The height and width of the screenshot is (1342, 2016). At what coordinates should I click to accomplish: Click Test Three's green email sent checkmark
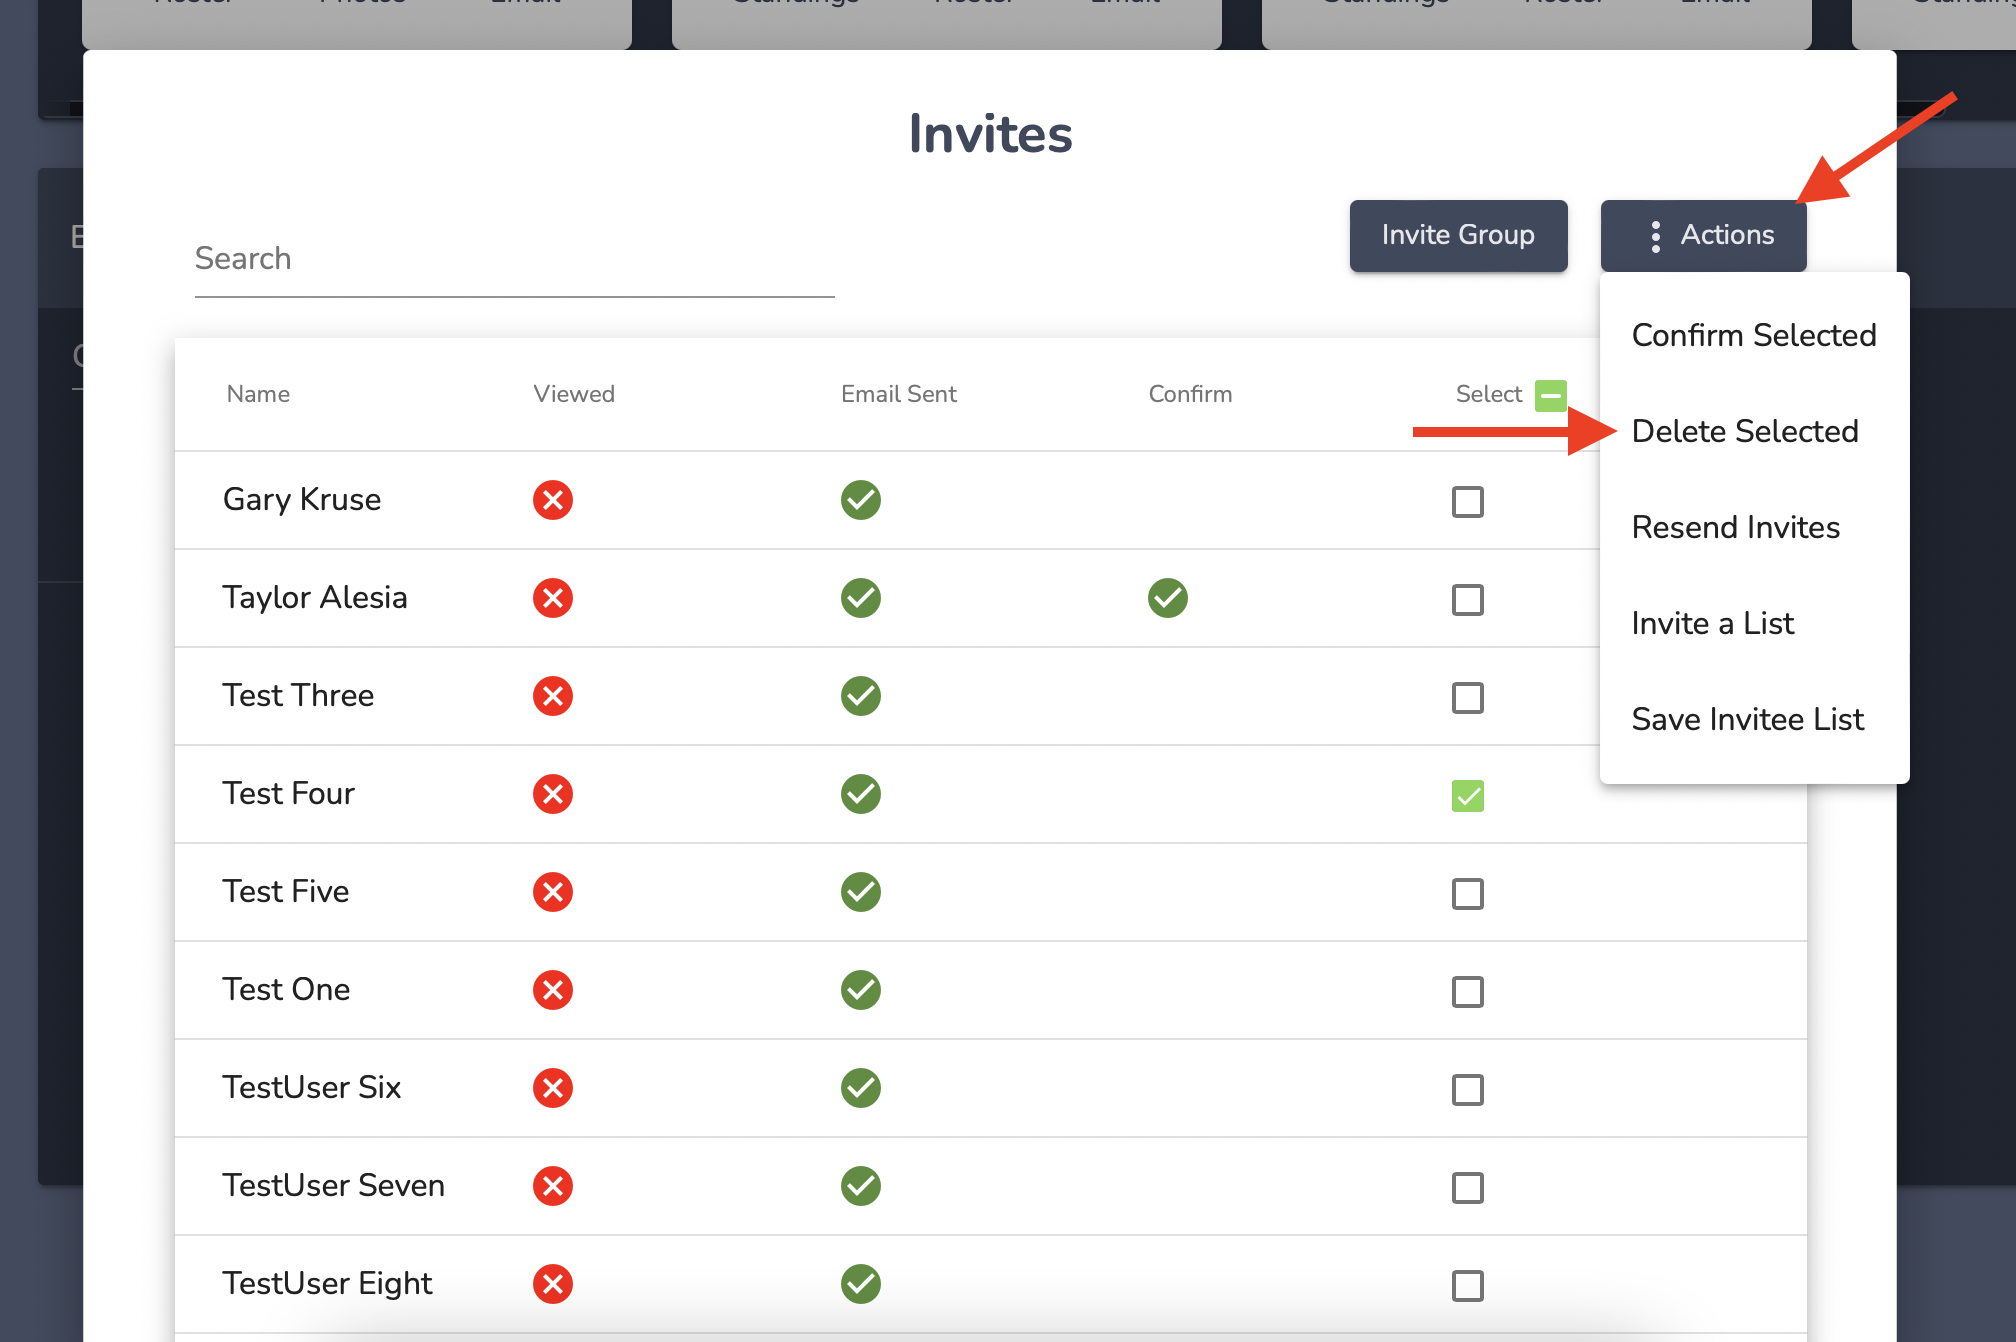[x=861, y=696]
